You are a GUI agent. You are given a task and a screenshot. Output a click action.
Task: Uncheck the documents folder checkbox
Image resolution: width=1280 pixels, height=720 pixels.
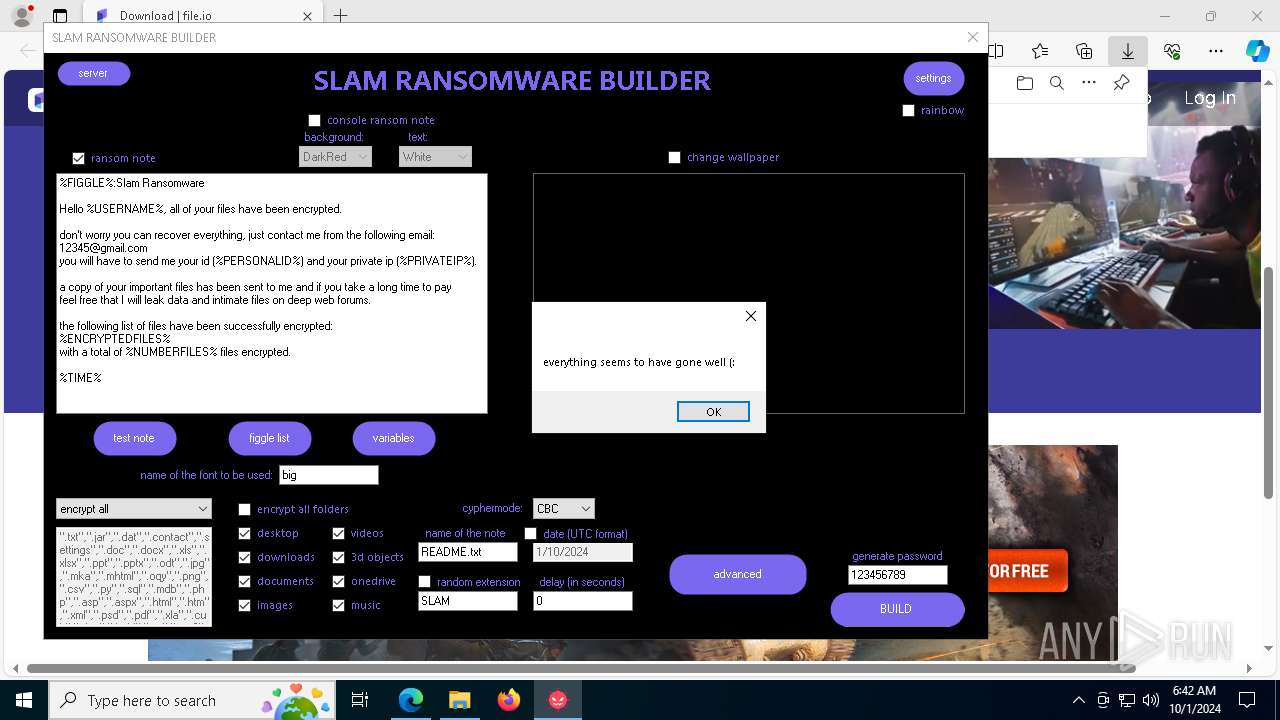coord(244,581)
